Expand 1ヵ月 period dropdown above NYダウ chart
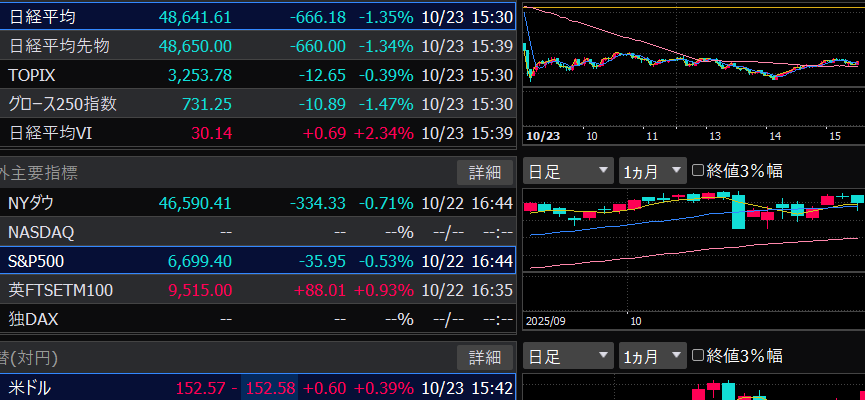Screen dimensions: 865x400 [x=652, y=171]
